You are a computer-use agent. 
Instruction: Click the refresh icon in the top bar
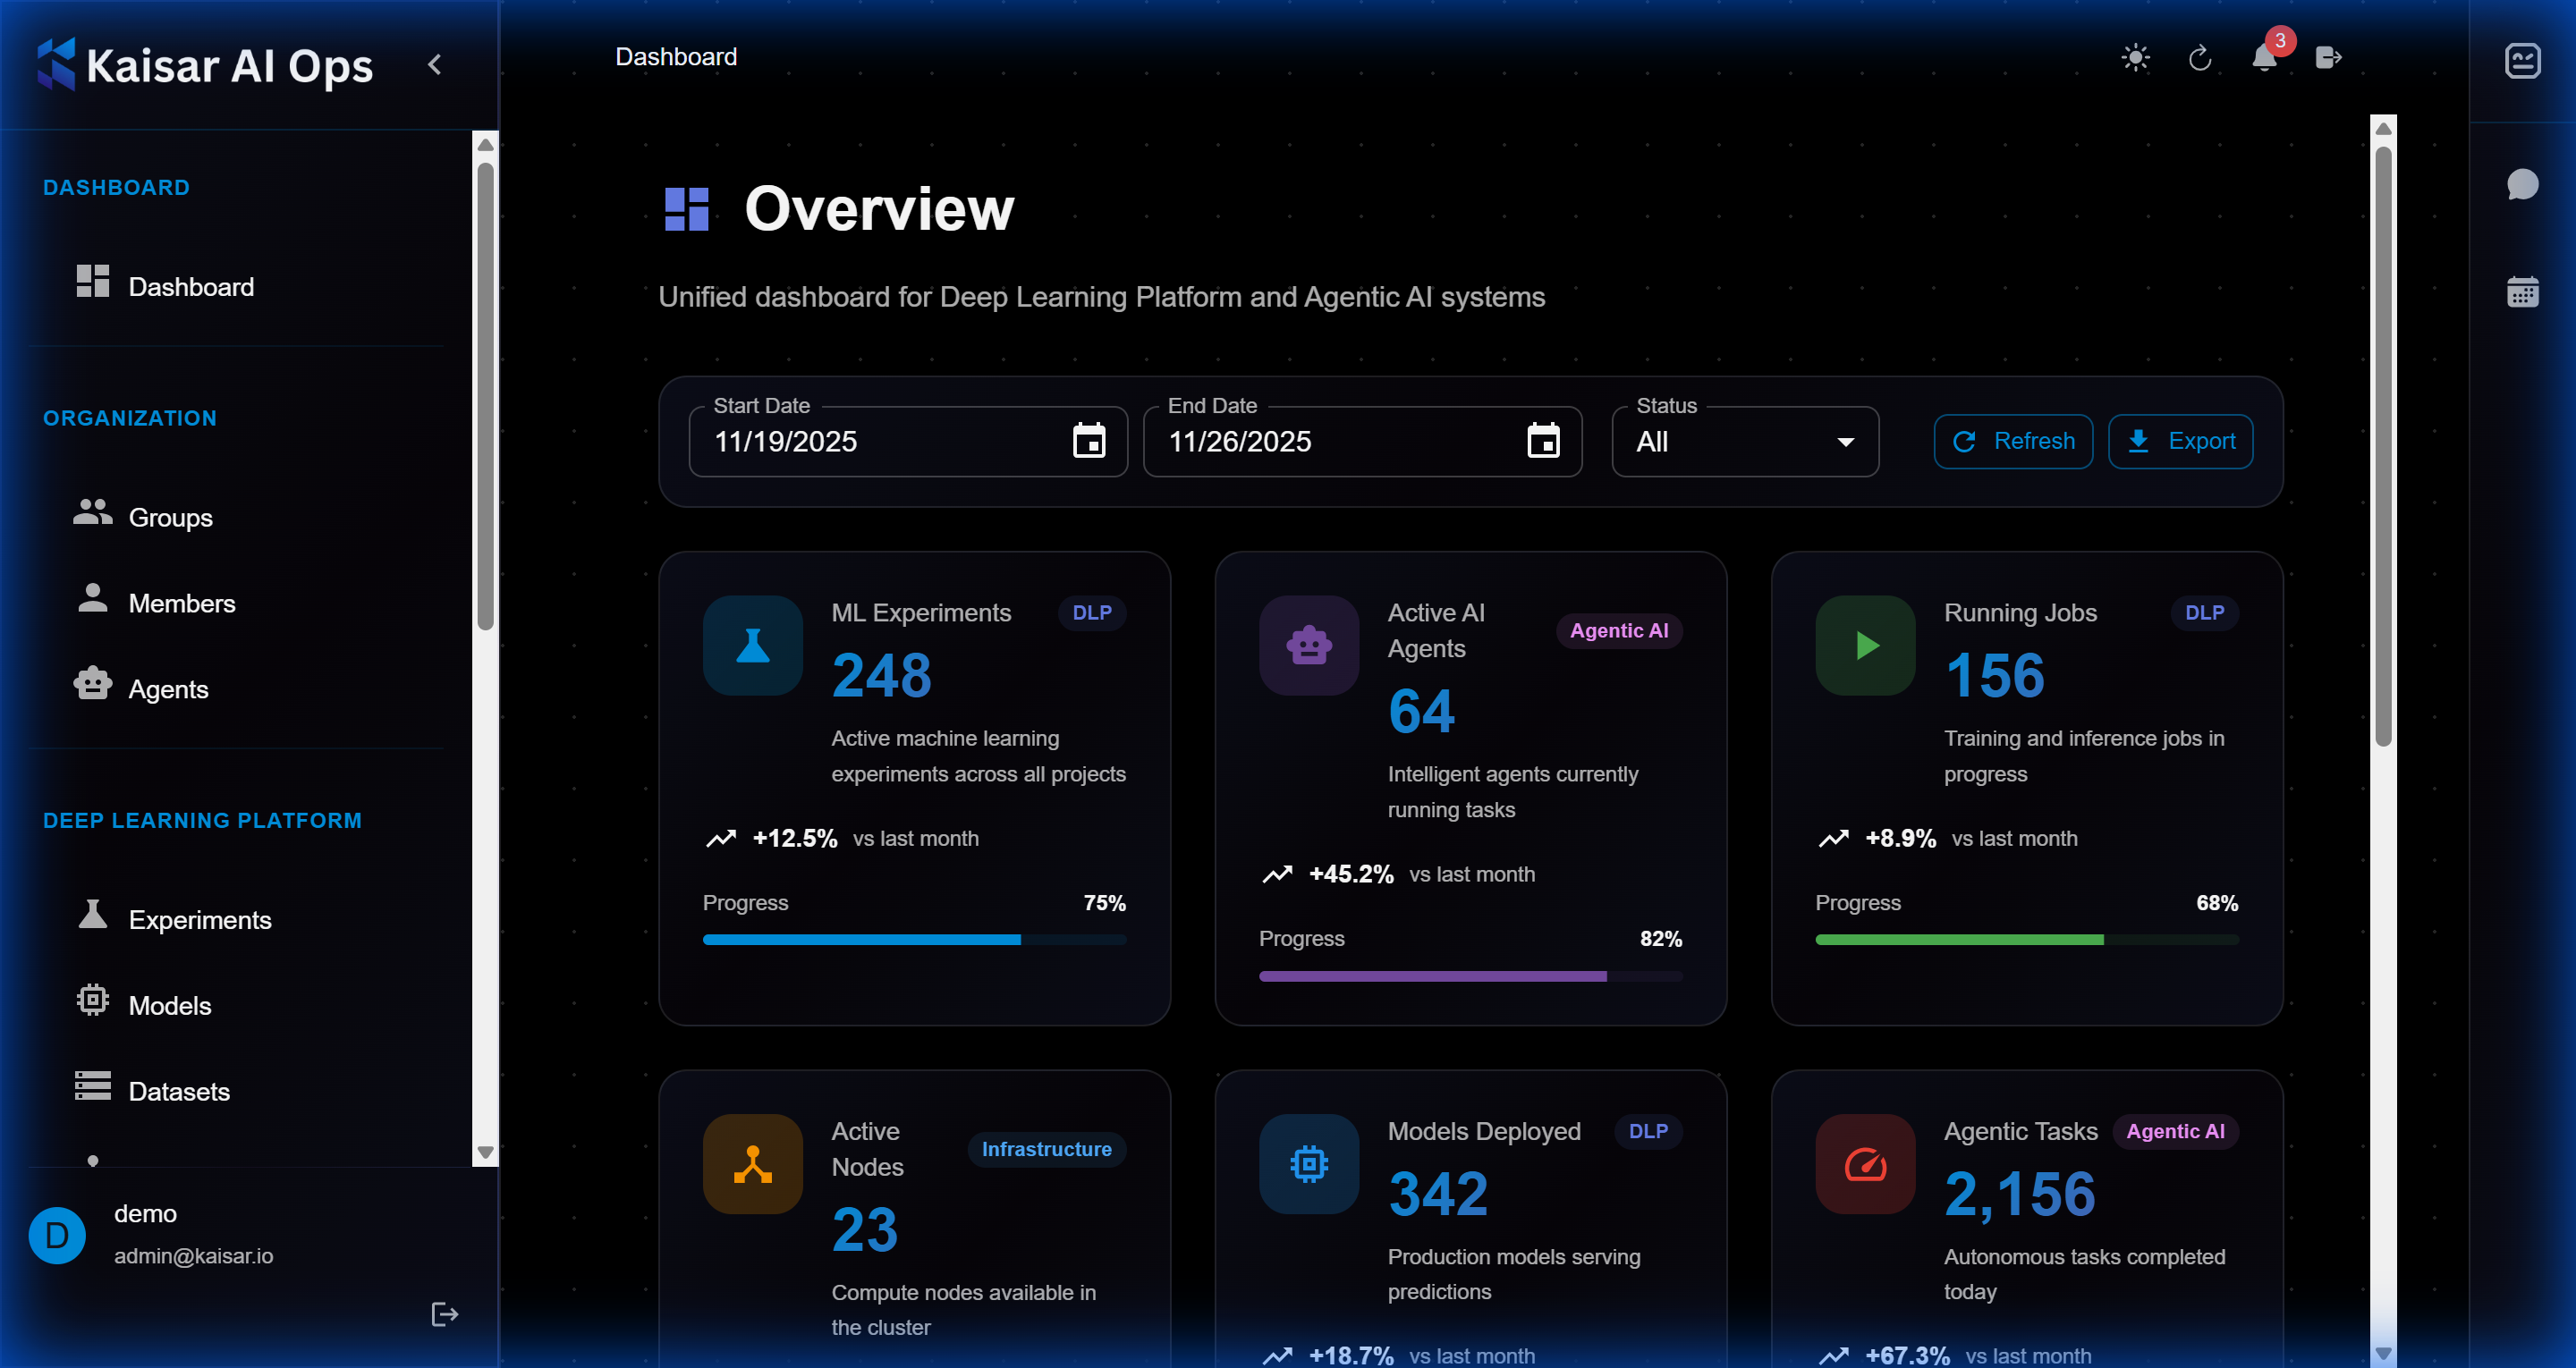(2199, 58)
